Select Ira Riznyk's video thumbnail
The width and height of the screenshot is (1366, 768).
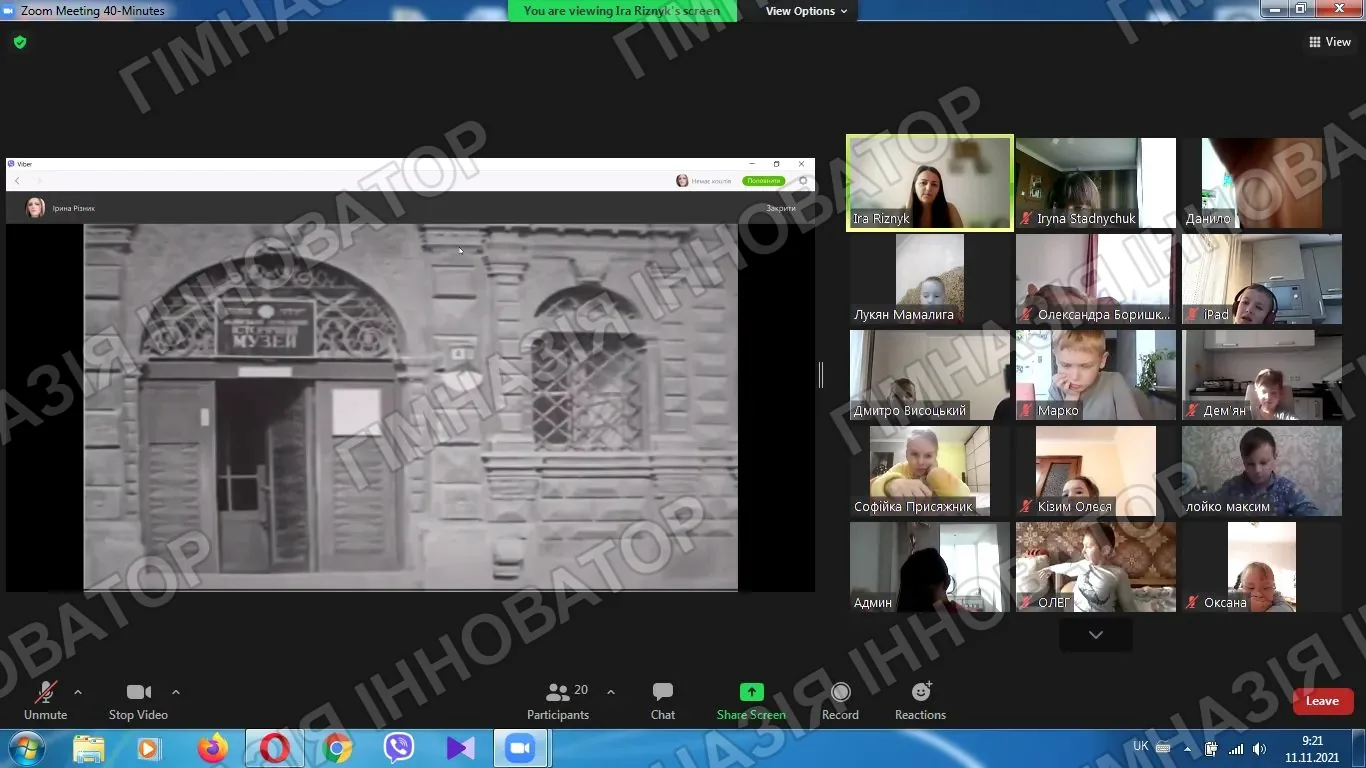(x=930, y=183)
